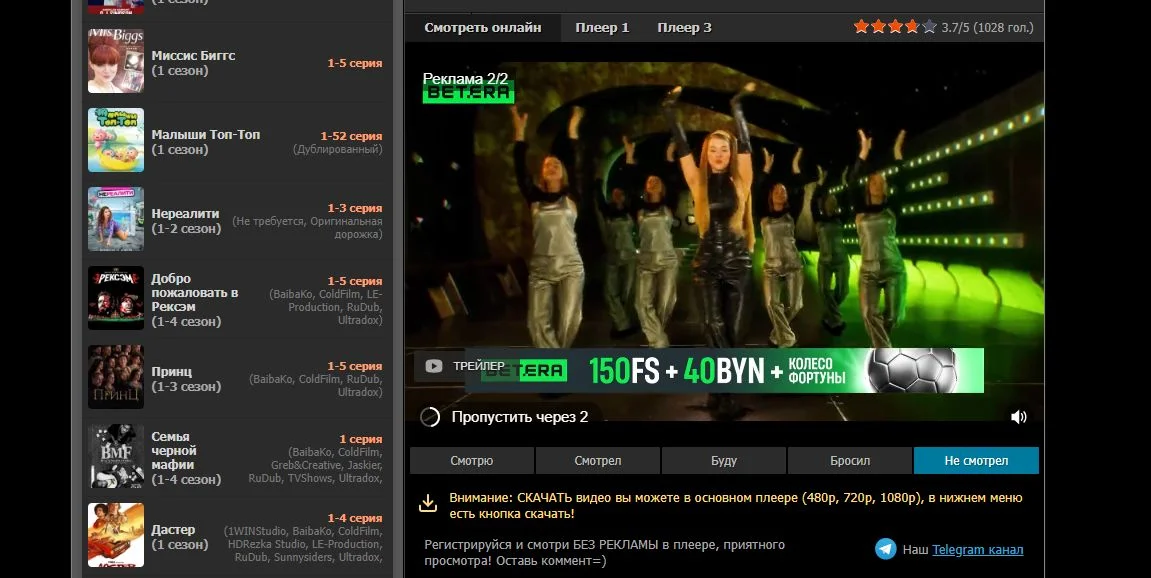This screenshot has height=578, width=1151.
Task: Open the Telegram канал link
Action: pyautogui.click(x=978, y=549)
